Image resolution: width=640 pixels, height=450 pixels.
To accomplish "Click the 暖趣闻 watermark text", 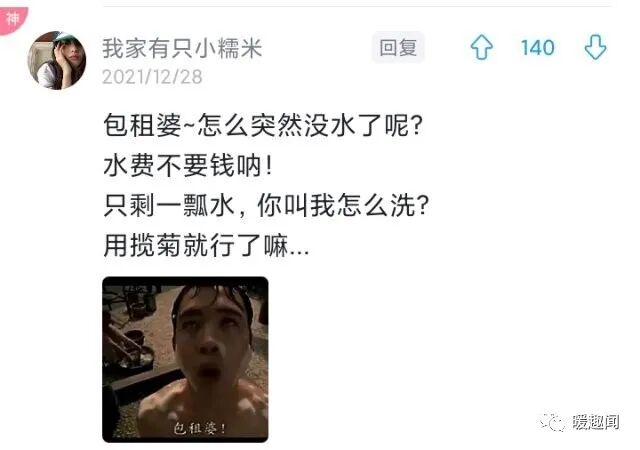I will pyautogui.click(x=596, y=422).
